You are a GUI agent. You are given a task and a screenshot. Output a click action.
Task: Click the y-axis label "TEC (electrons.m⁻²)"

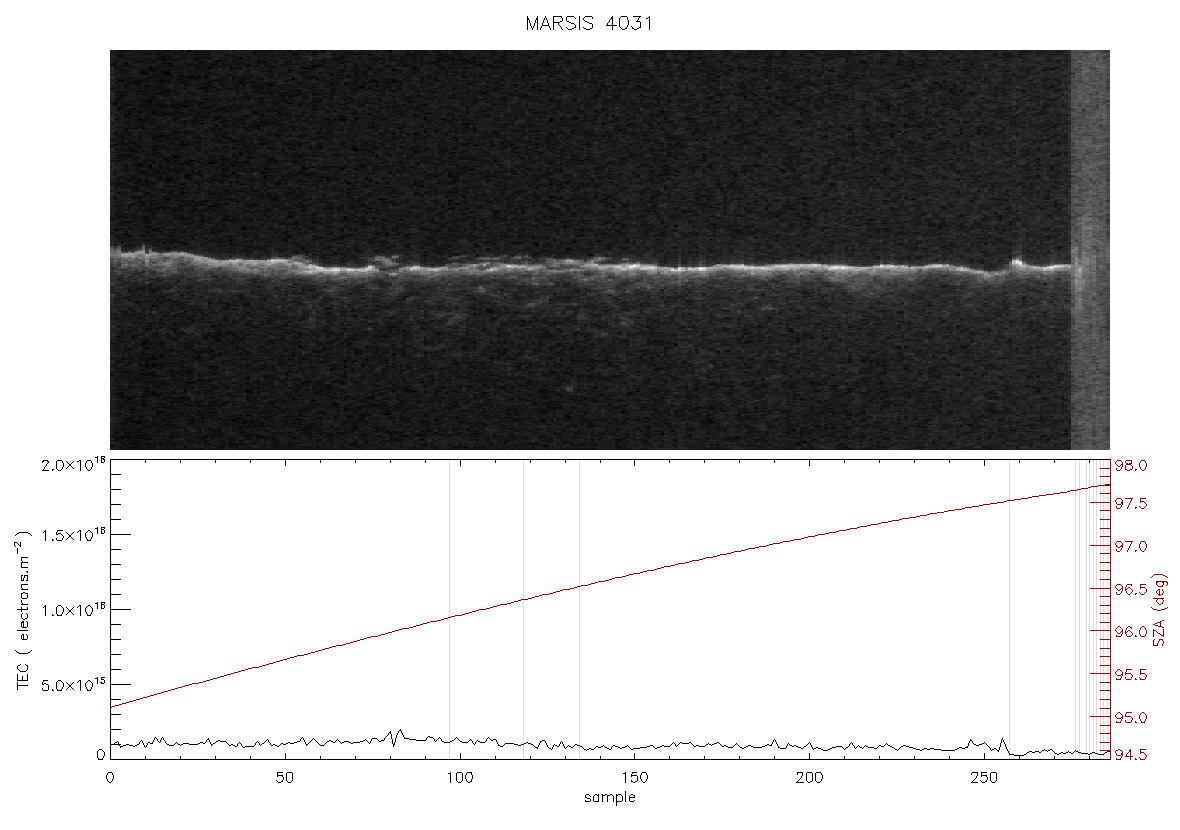23,610
